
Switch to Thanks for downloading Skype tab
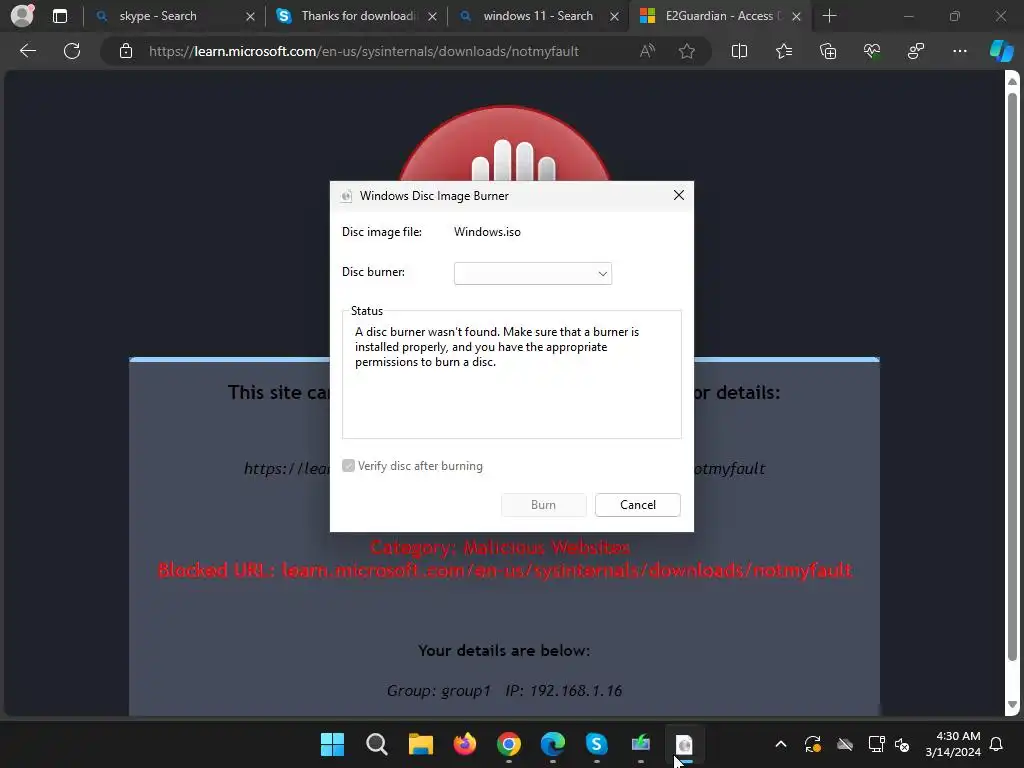pos(358,16)
